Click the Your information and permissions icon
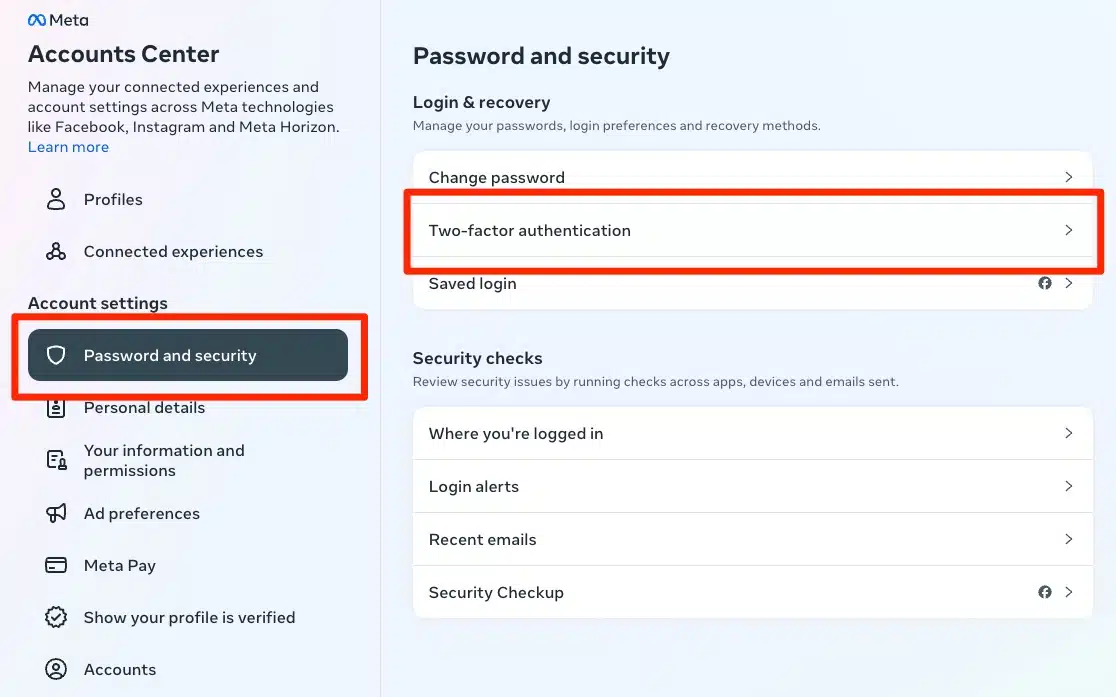Image resolution: width=1116 pixels, height=697 pixels. coord(56,460)
